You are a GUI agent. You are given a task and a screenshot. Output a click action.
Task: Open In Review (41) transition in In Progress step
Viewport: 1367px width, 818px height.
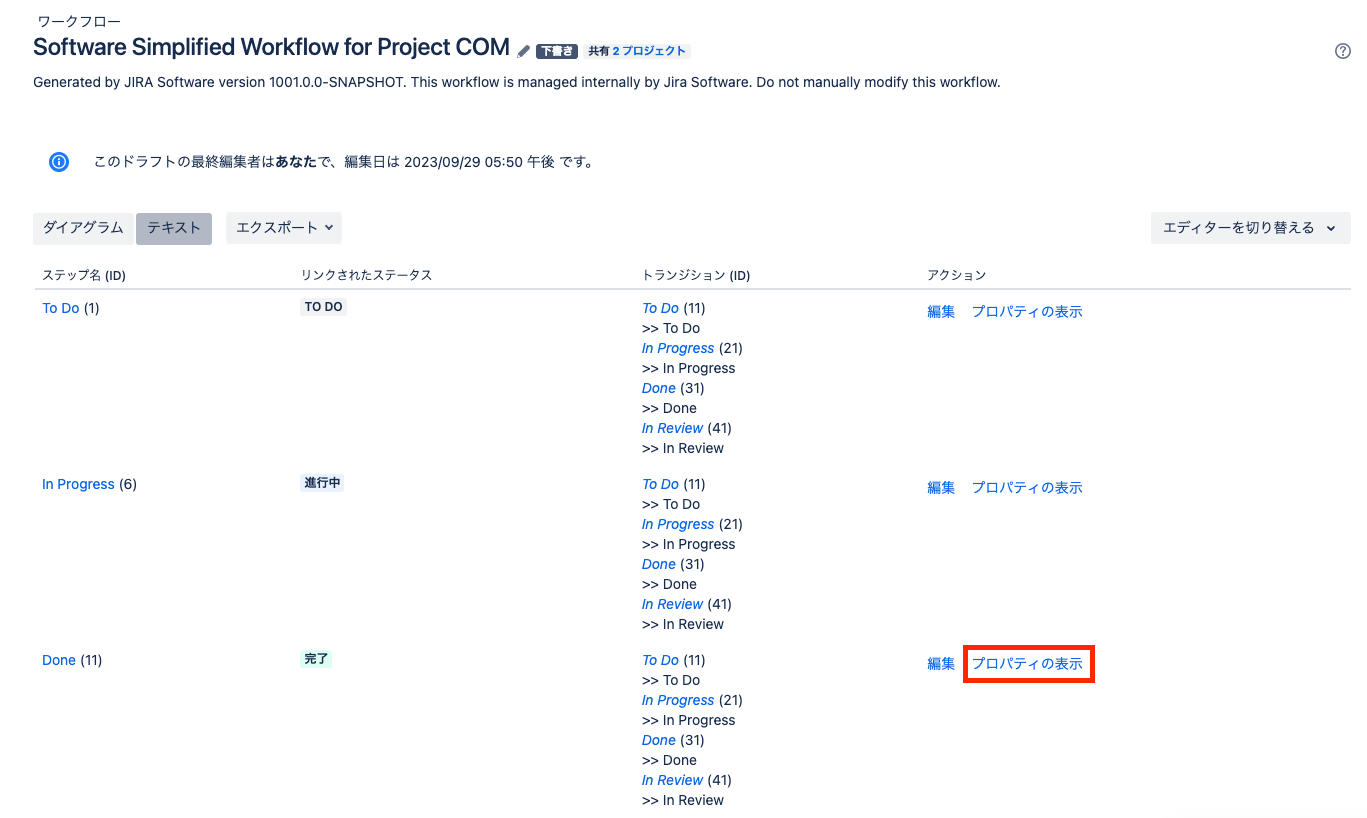pyautogui.click(x=672, y=604)
